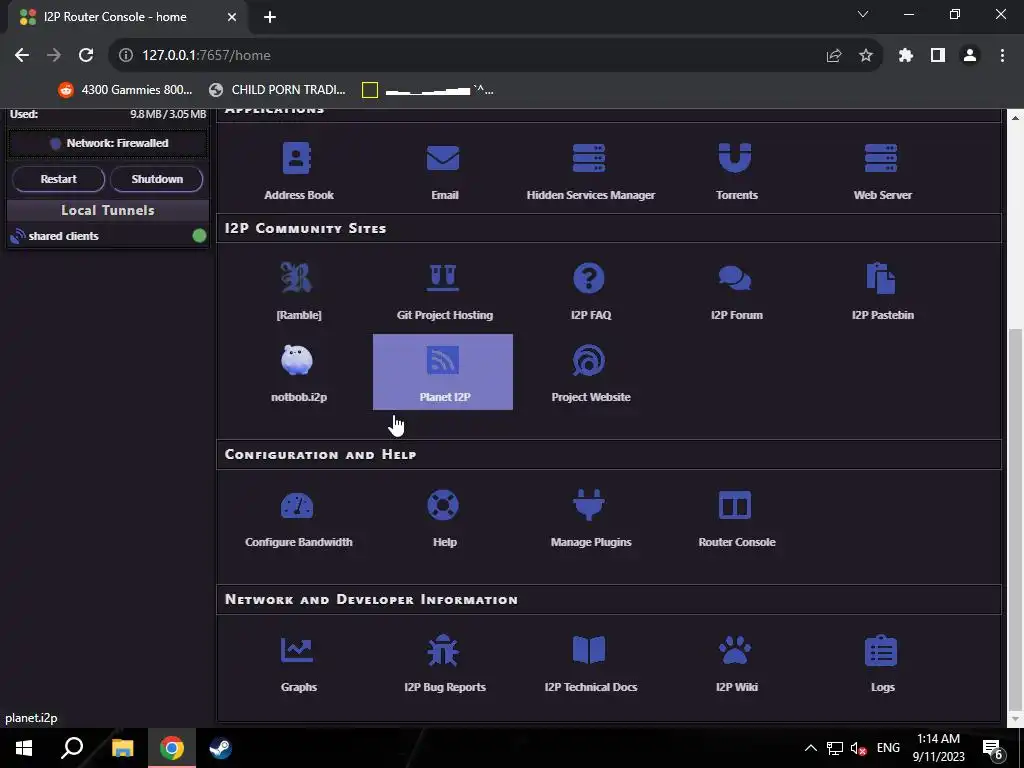This screenshot has height=768, width=1024.
Task: Open Git Project Hosting site
Action: [444, 291]
